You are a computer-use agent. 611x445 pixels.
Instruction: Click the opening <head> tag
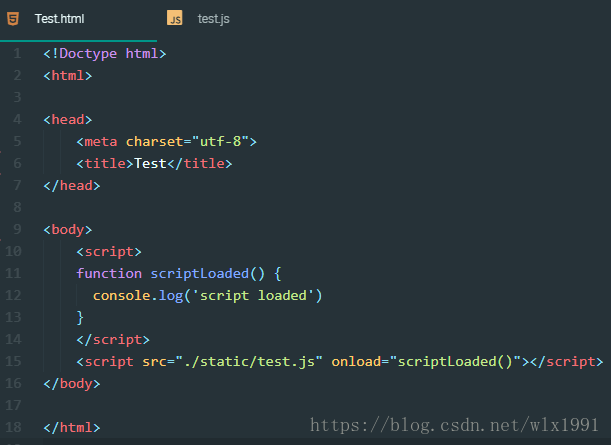pos(68,120)
